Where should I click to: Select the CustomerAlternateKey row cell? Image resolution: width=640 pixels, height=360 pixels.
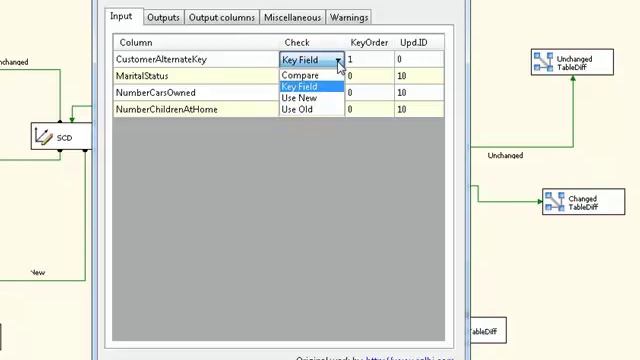click(196, 60)
